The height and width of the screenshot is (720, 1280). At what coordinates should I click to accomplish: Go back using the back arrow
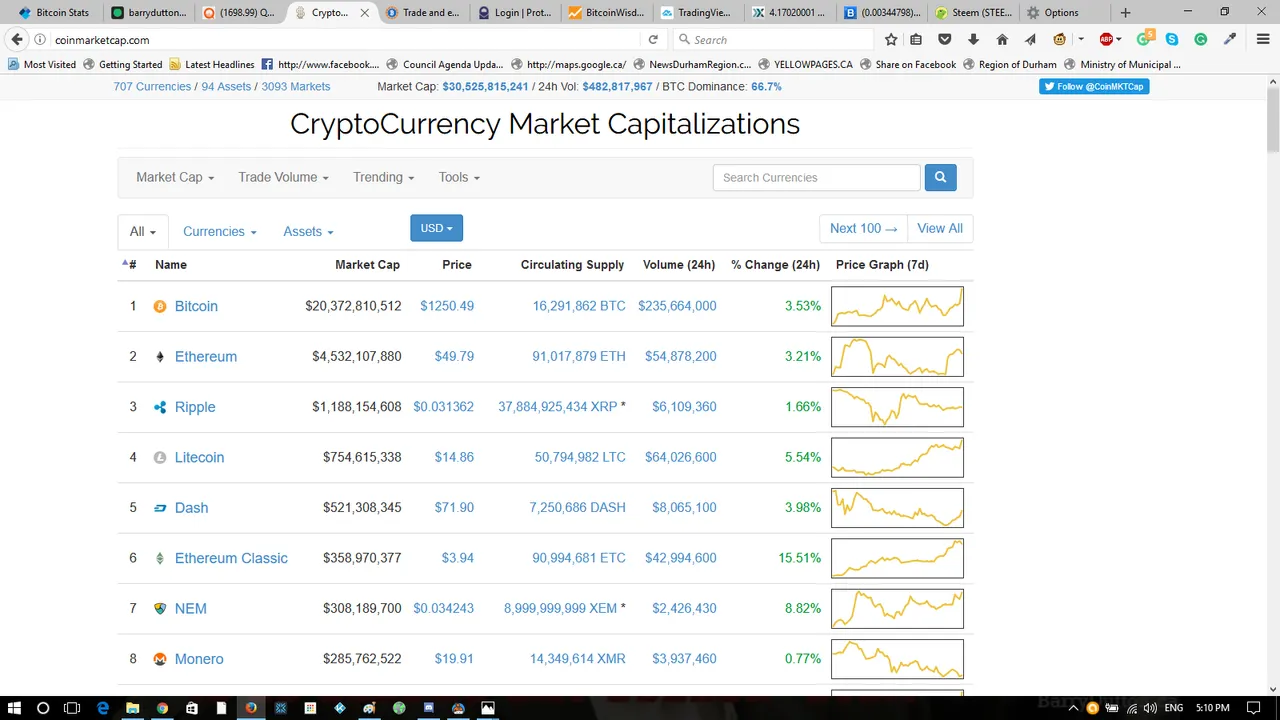pyautogui.click(x=17, y=40)
